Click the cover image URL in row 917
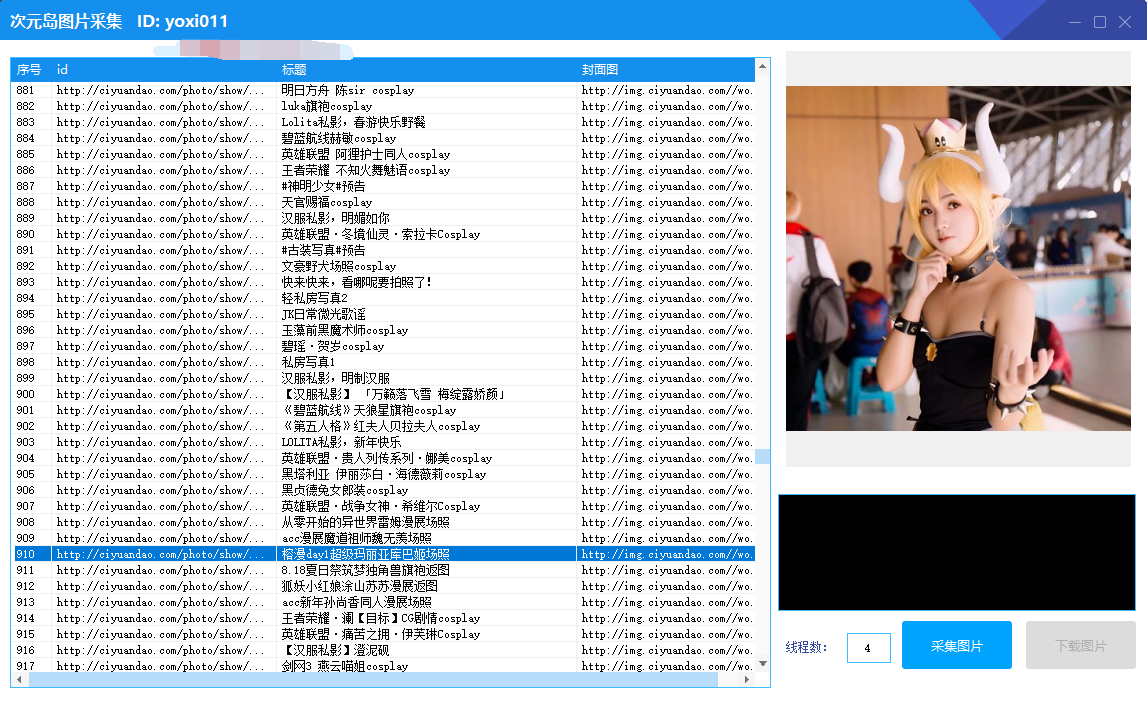This screenshot has height=701, width=1147. 666,666
